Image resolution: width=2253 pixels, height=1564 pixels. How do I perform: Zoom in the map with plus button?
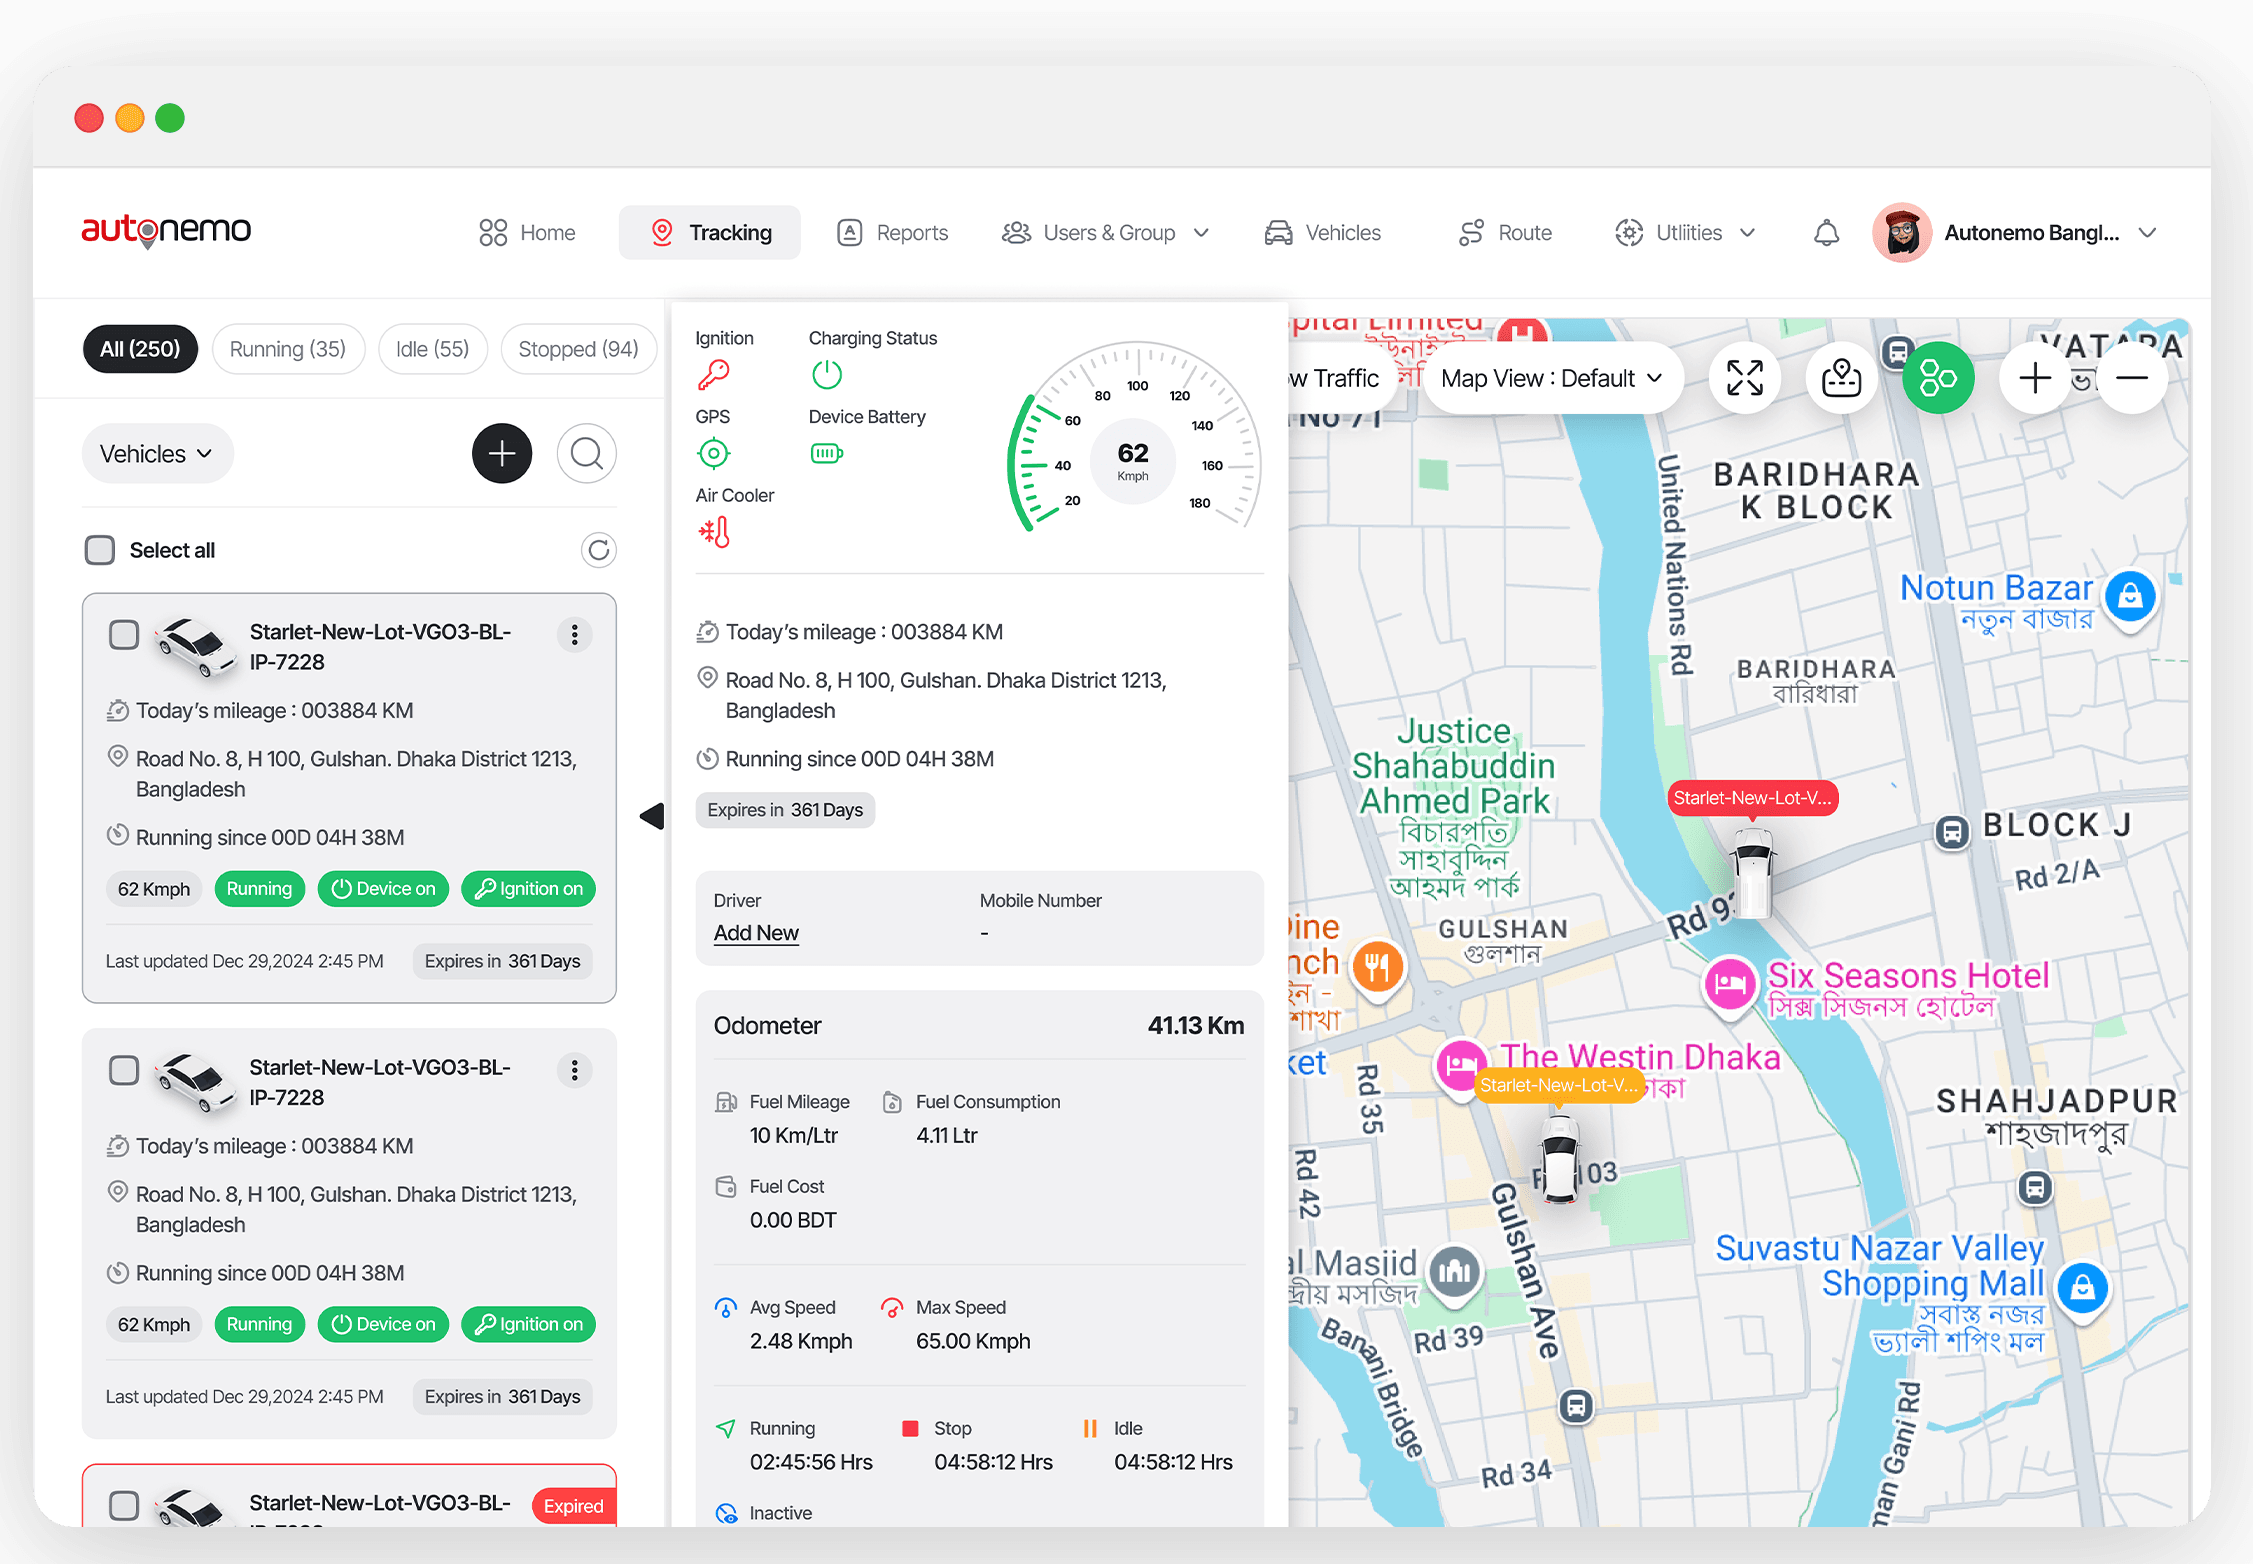coord(2034,378)
